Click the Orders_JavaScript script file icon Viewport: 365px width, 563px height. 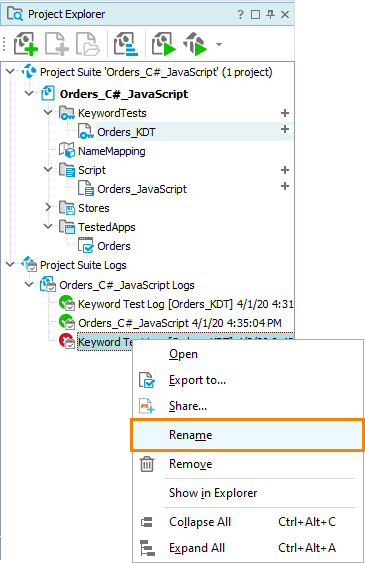[x=86, y=189]
